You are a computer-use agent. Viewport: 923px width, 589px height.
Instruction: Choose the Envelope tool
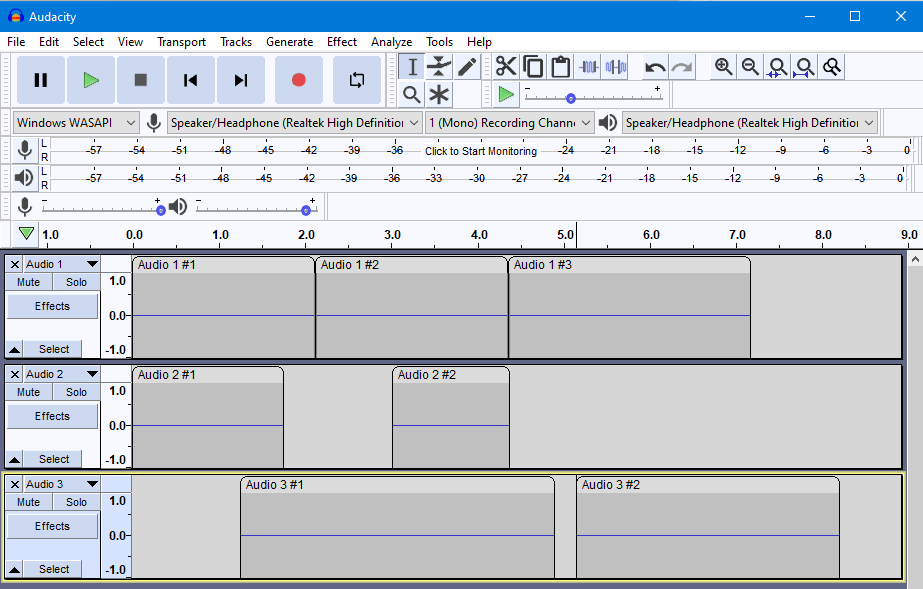[x=439, y=66]
